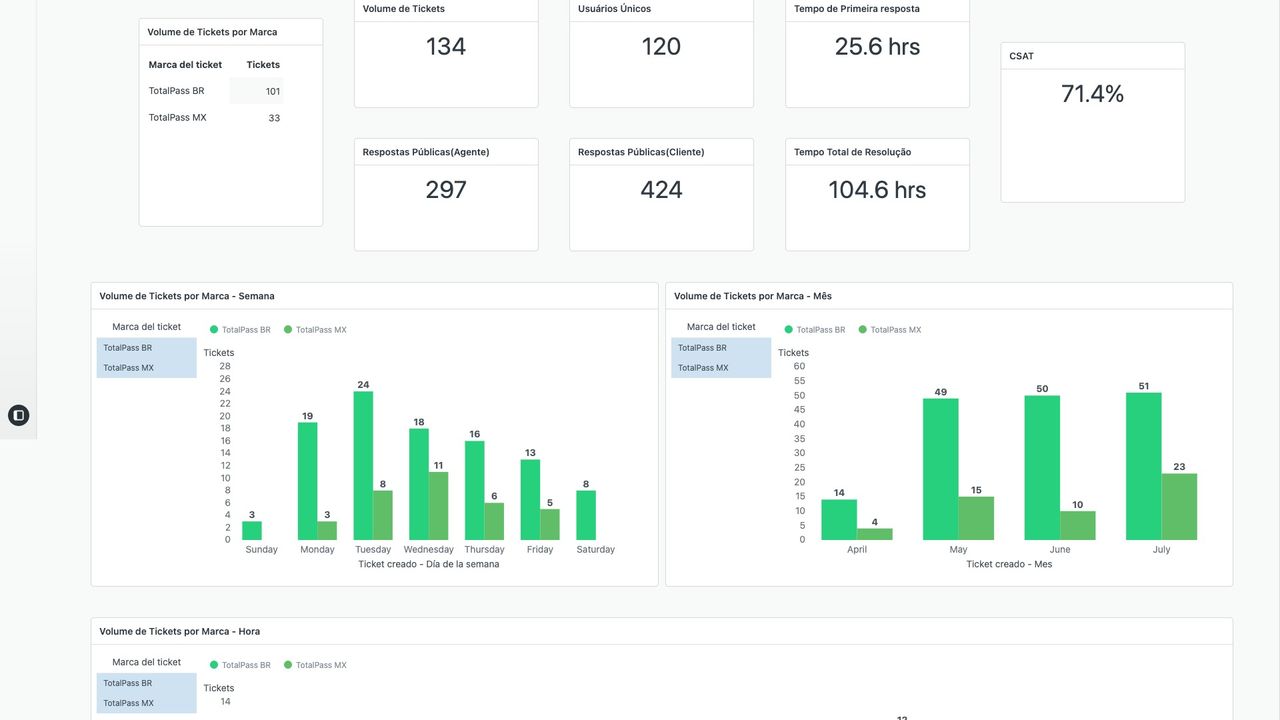
Task: Click the Tickets column header in table
Action: pyautogui.click(x=263, y=65)
